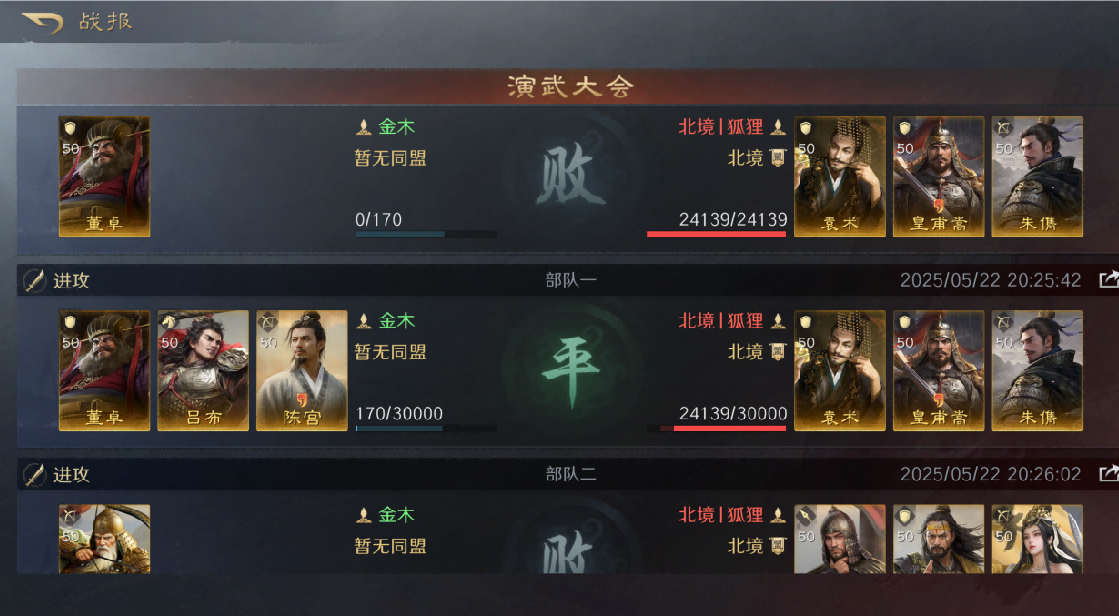Click the 北境 alliance flag icon in top report
This screenshot has width=1119, height=616.
777,158
